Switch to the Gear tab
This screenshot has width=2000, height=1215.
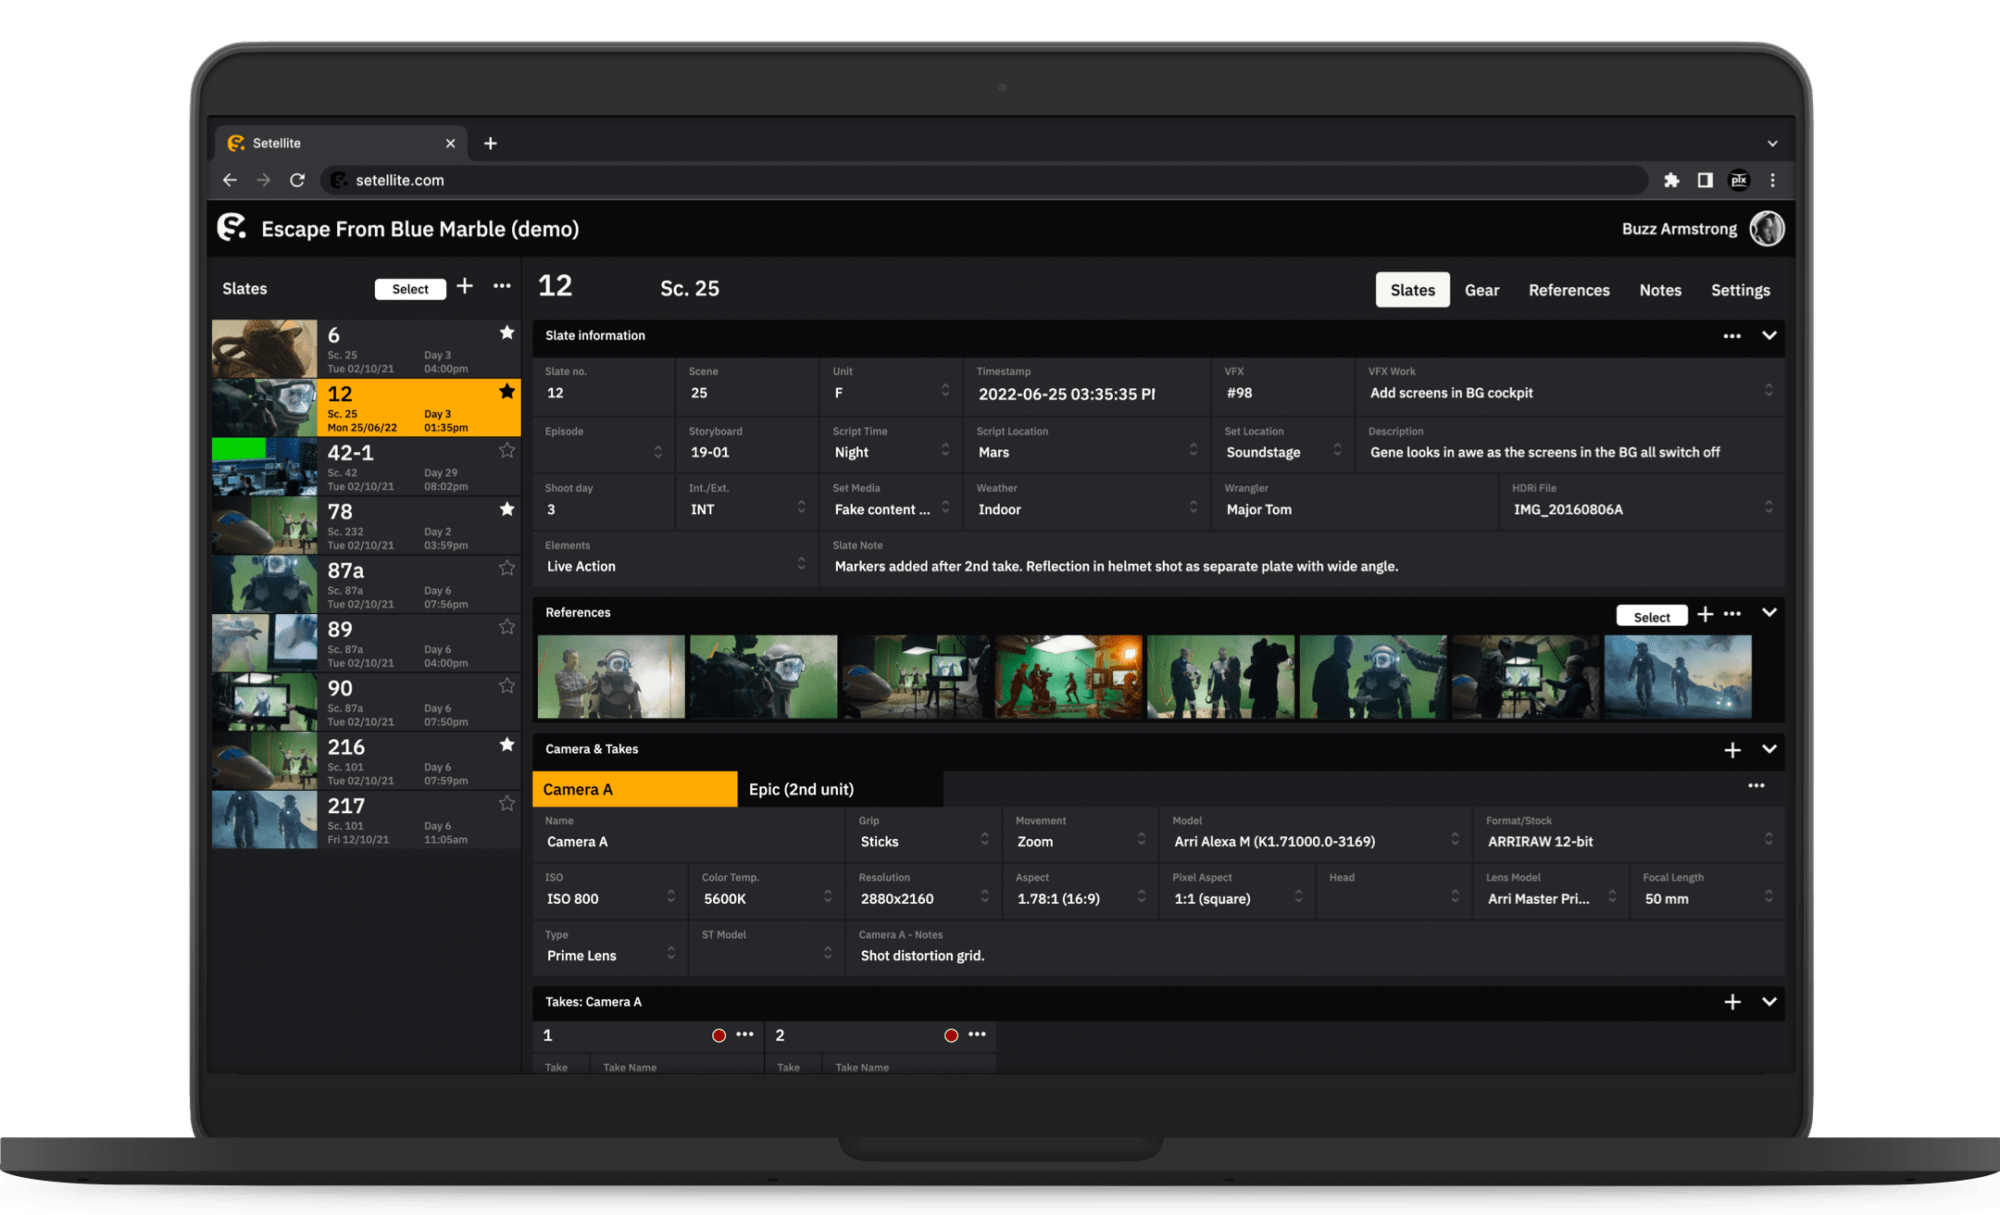[1481, 290]
